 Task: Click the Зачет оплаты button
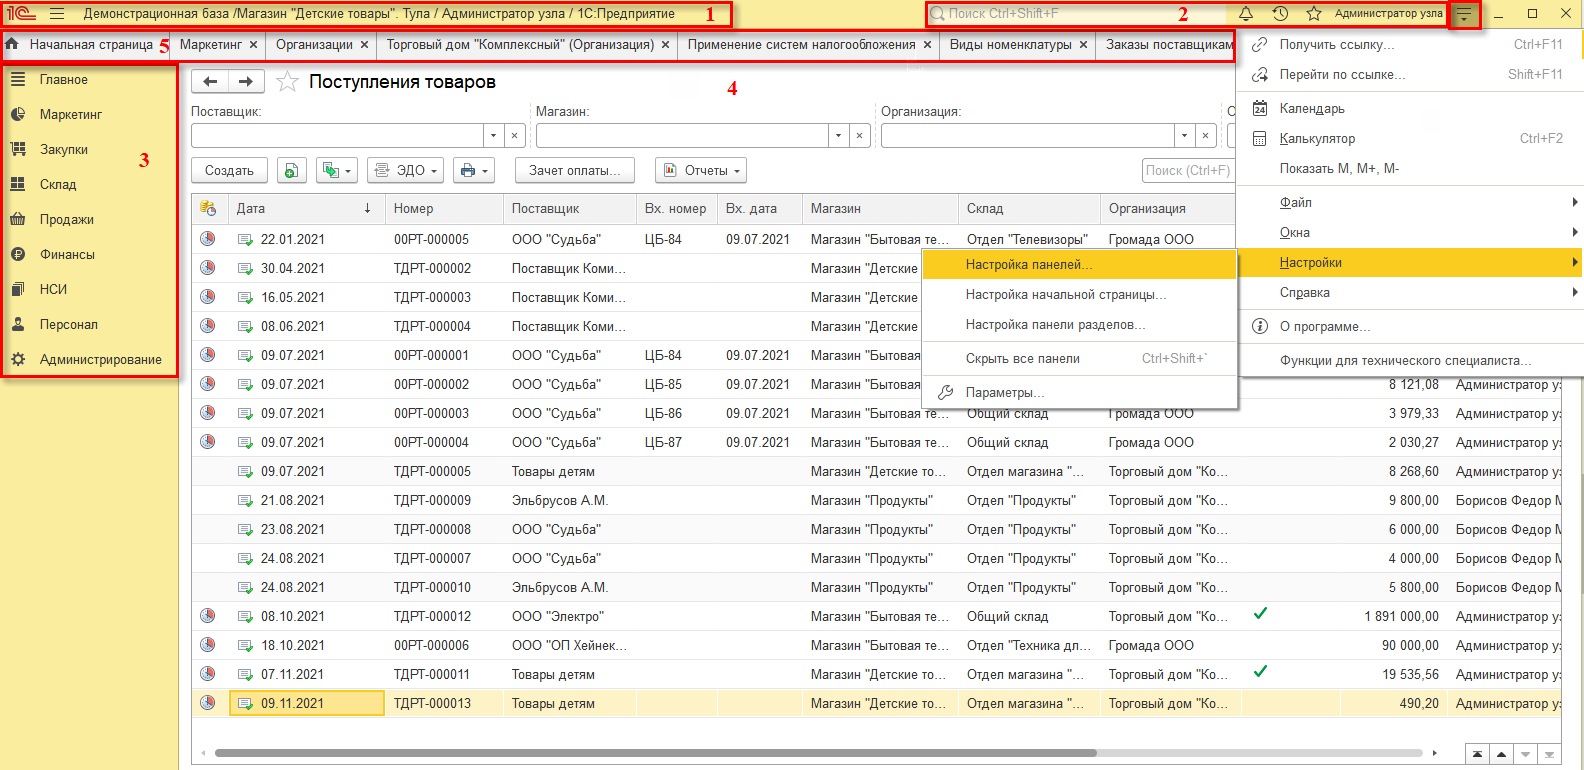click(x=574, y=171)
